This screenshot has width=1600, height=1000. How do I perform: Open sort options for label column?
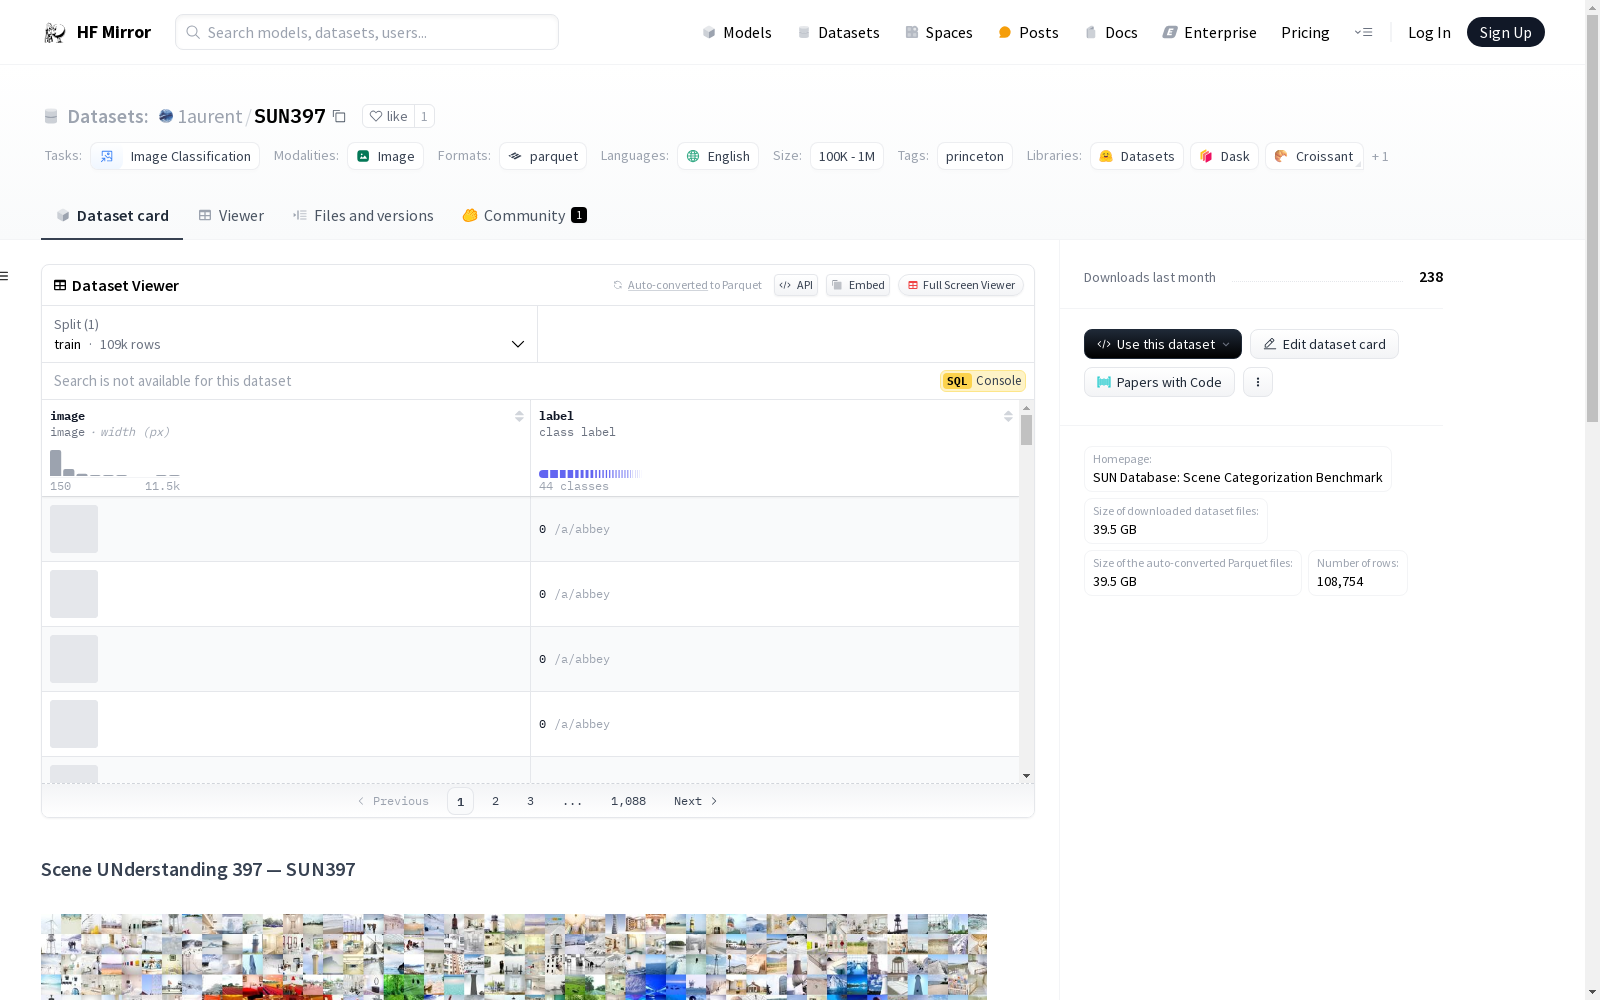tap(1008, 416)
